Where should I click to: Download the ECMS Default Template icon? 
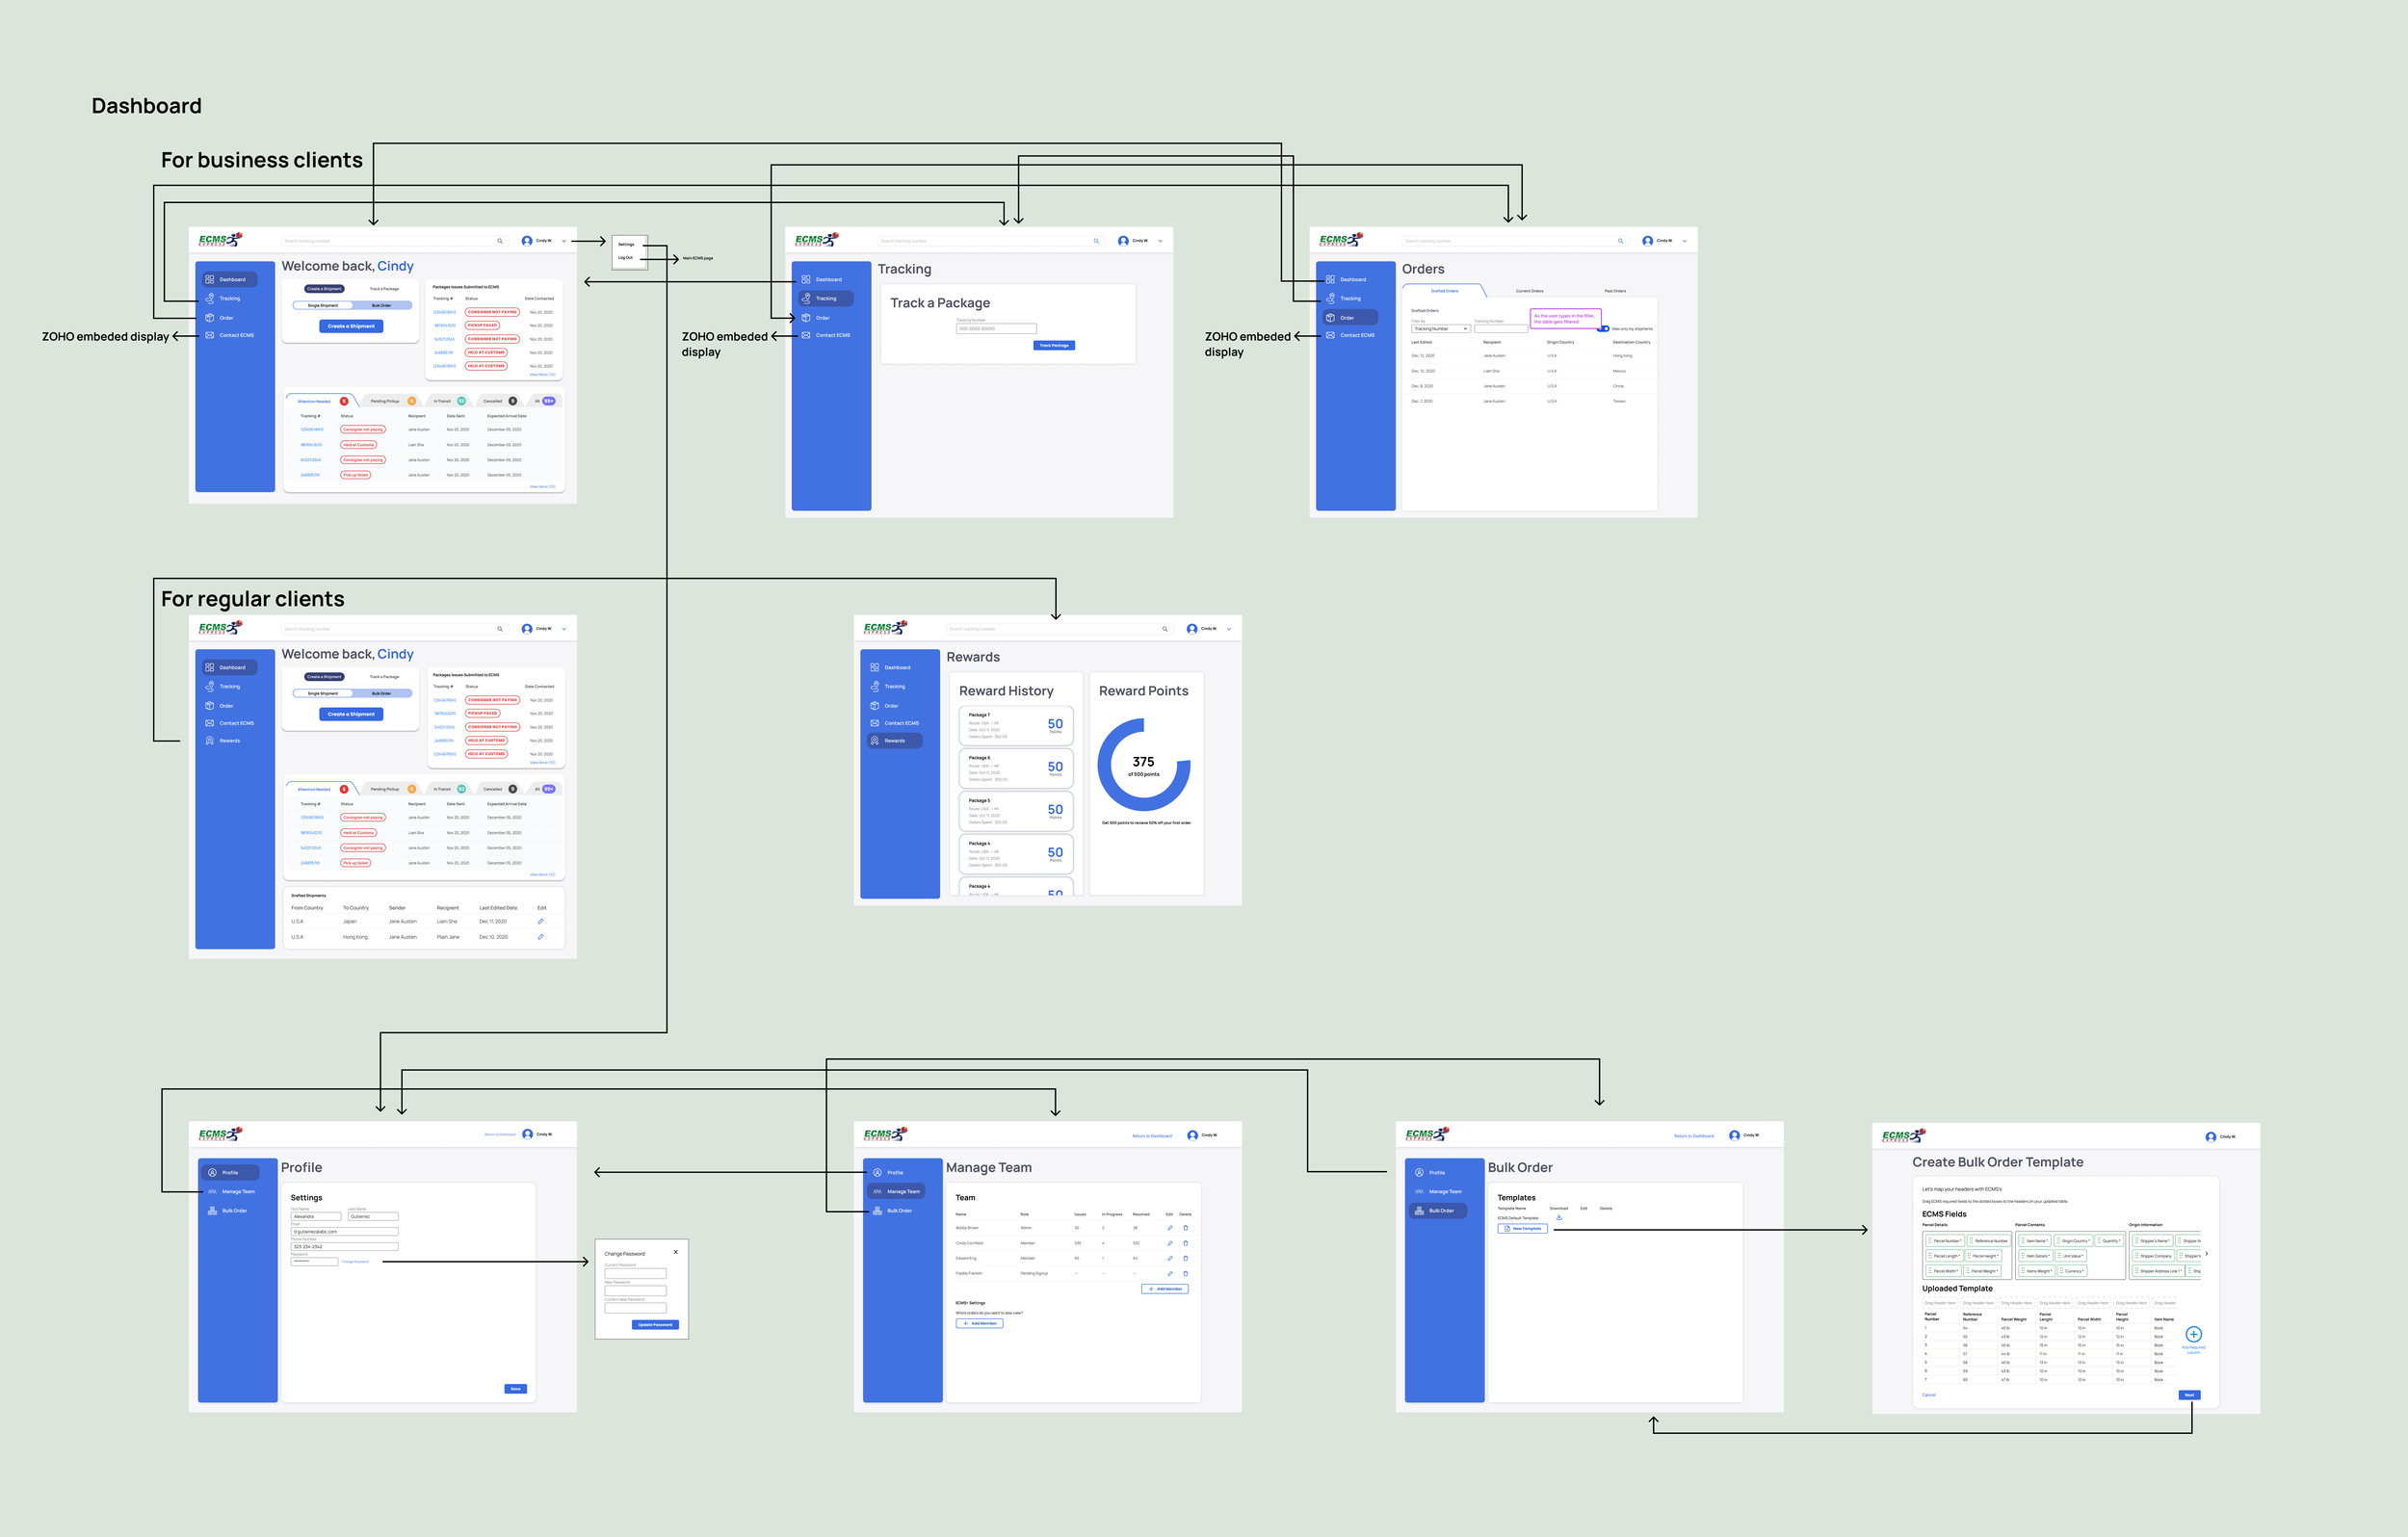tap(1559, 1218)
